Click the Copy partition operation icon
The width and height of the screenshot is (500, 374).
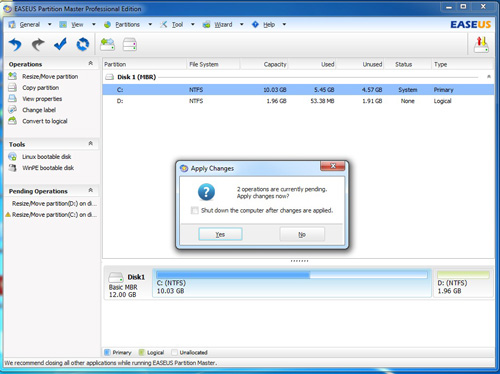pyautogui.click(x=12, y=88)
